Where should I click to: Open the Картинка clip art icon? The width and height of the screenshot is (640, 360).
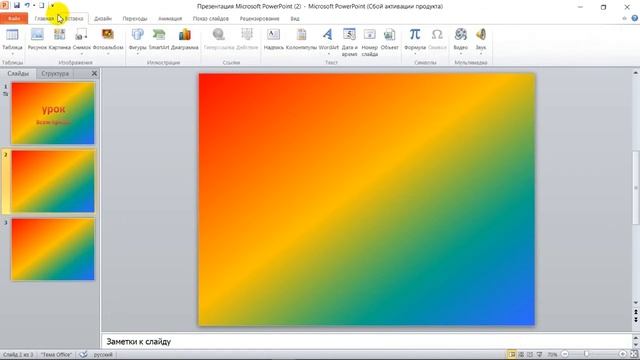60,35
